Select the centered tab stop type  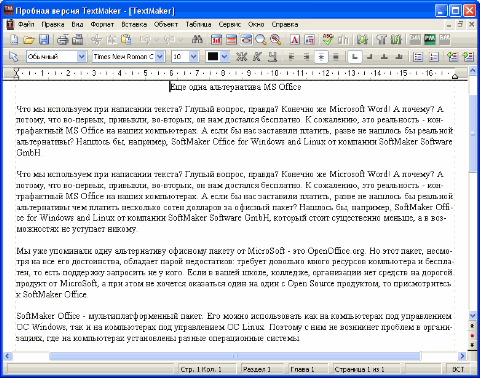(384, 57)
